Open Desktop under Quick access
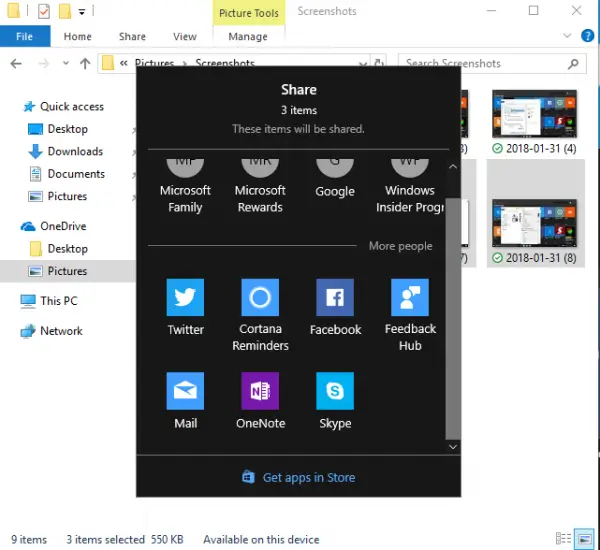 58,129
